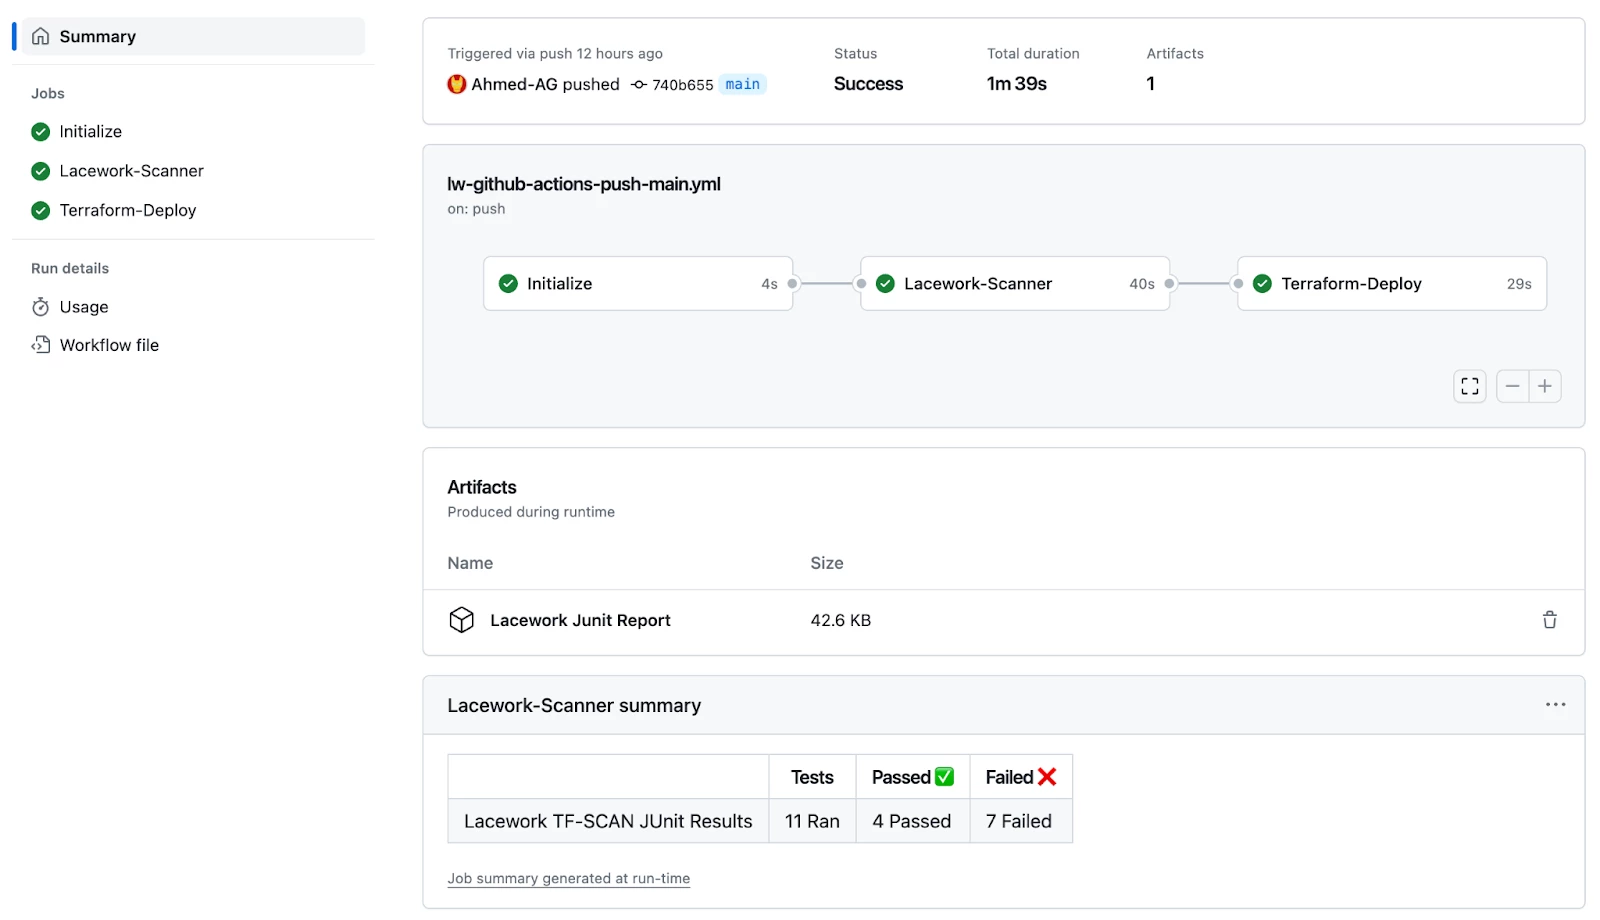The width and height of the screenshot is (1600, 920).
Task: Open the Lacework-Scanner node in workflow graph
Action: (1015, 284)
